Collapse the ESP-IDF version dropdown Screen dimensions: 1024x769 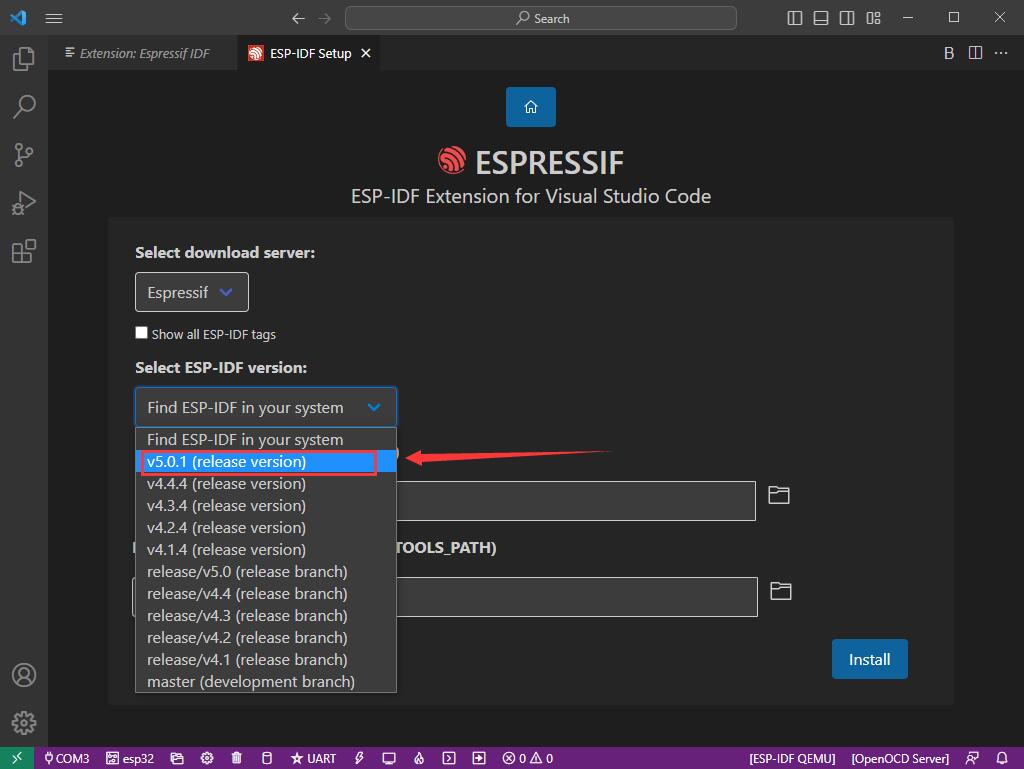[x=265, y=407]
